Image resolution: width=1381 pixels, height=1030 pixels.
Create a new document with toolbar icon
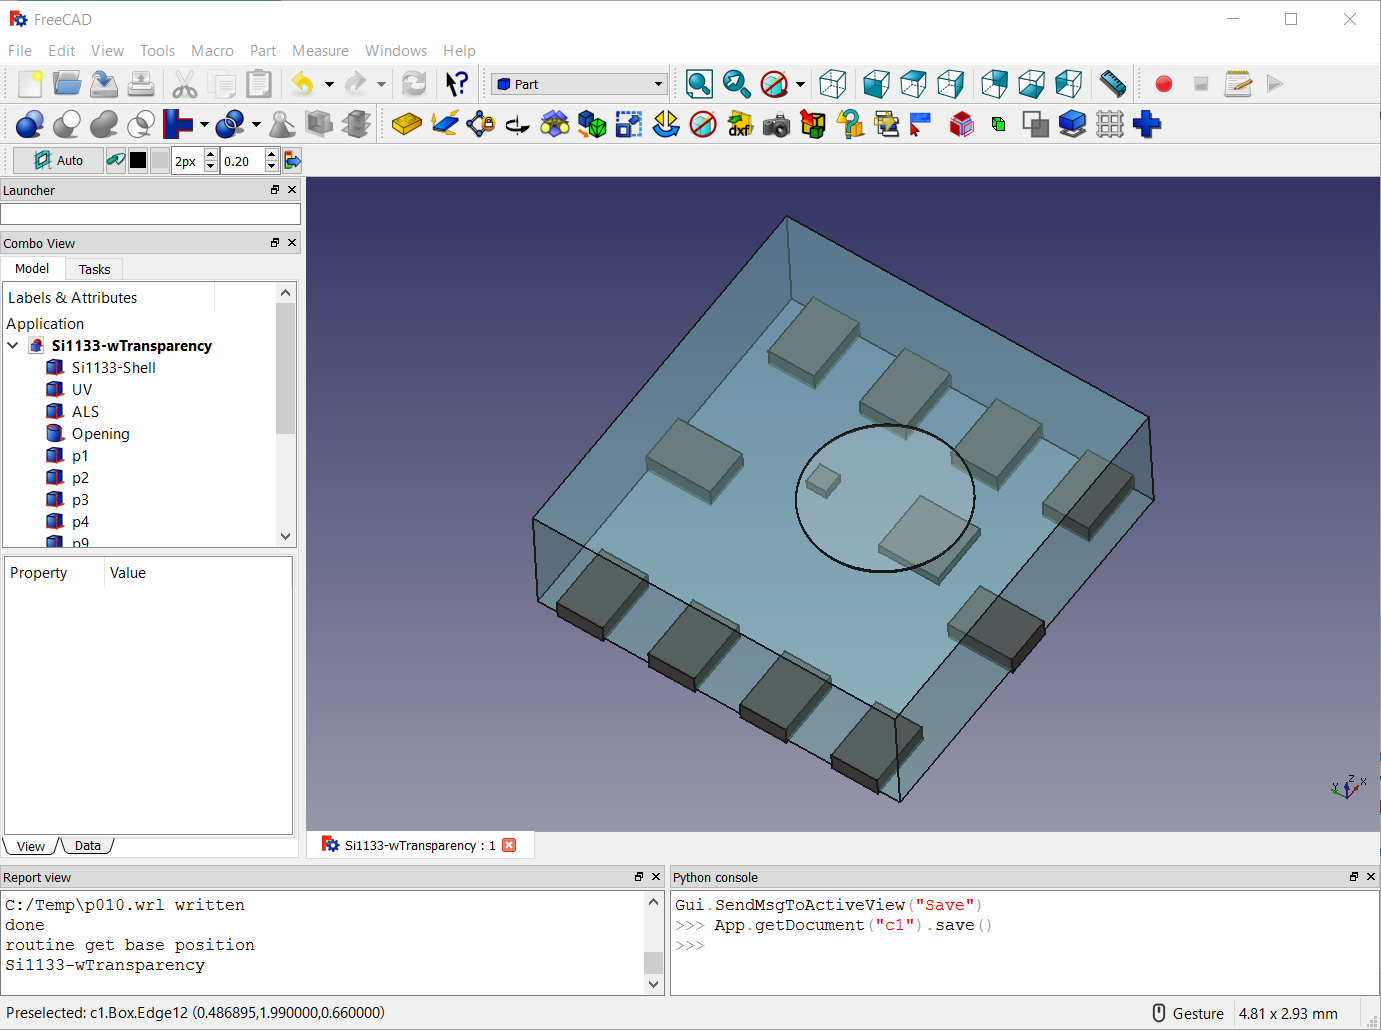30,84
